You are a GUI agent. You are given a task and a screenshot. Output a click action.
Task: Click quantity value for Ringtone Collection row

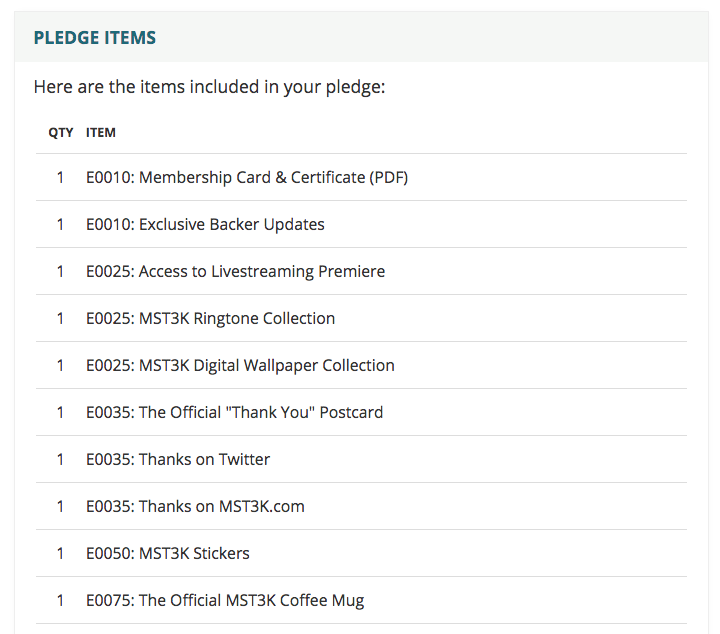[60, 318]
